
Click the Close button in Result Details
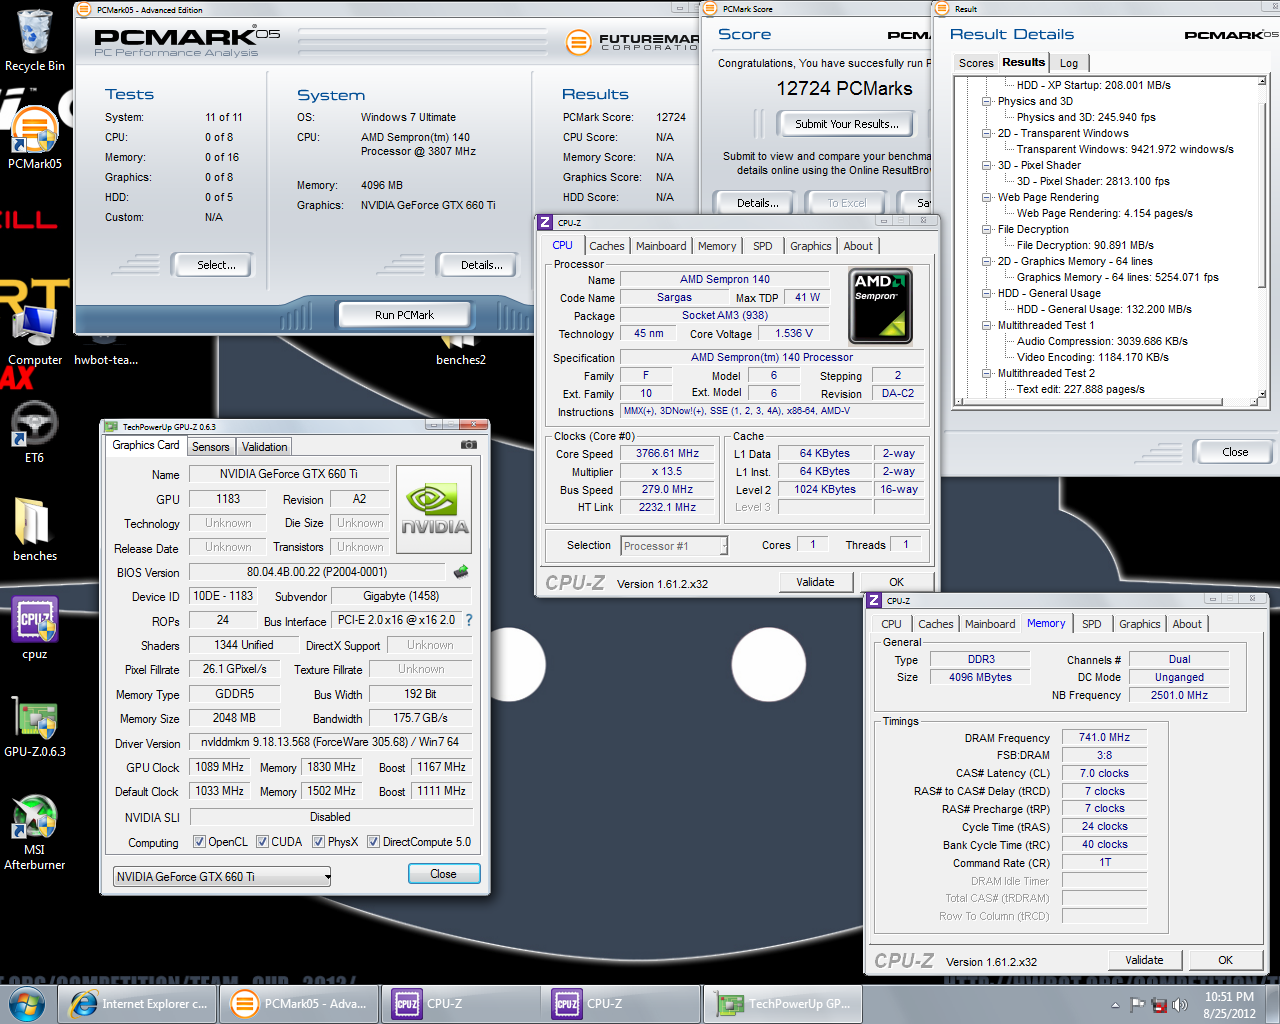(x=1235, y=452)
